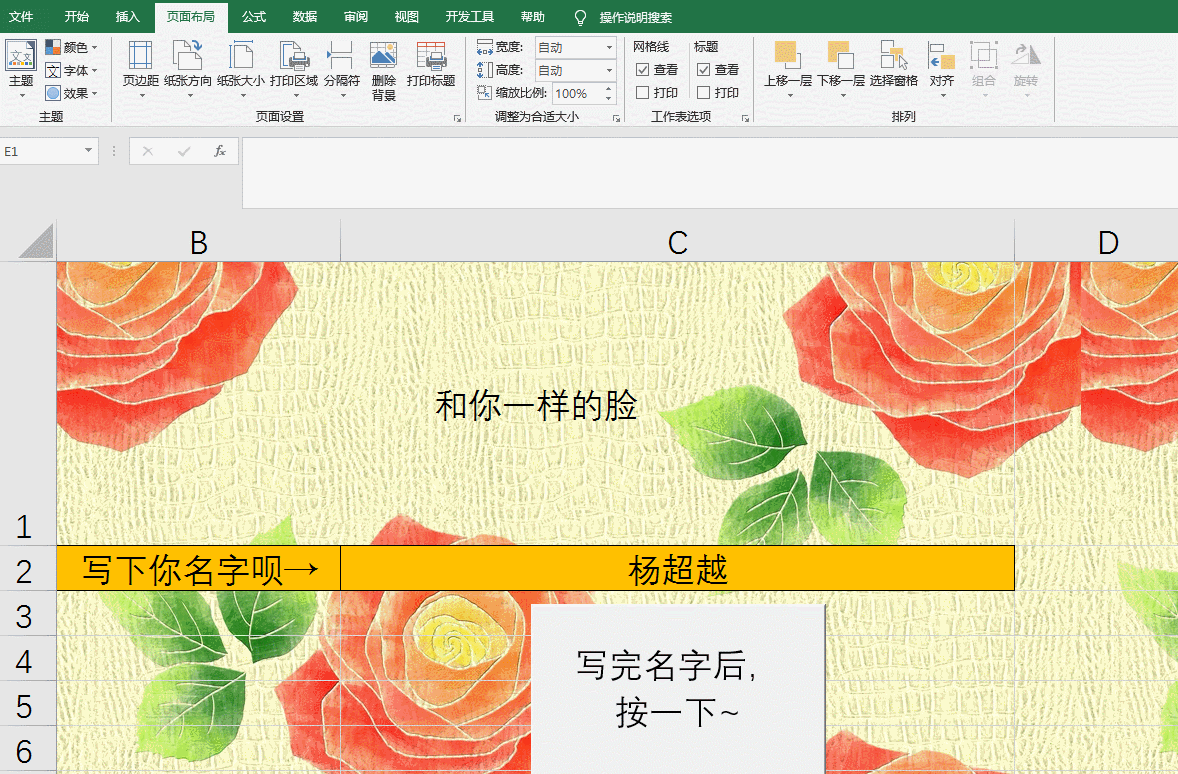Viewport: 1178px width, 774px height.
Task: Click the Name Box showing E1
Action: click(x=41, y=151)
